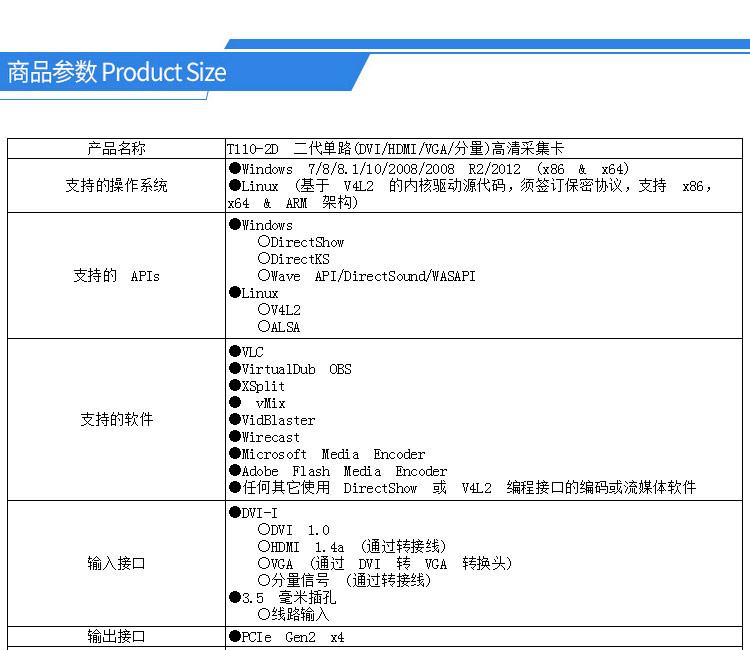Select the '产品名称' row label
The image size is (750, 650).
pos(116,148)
